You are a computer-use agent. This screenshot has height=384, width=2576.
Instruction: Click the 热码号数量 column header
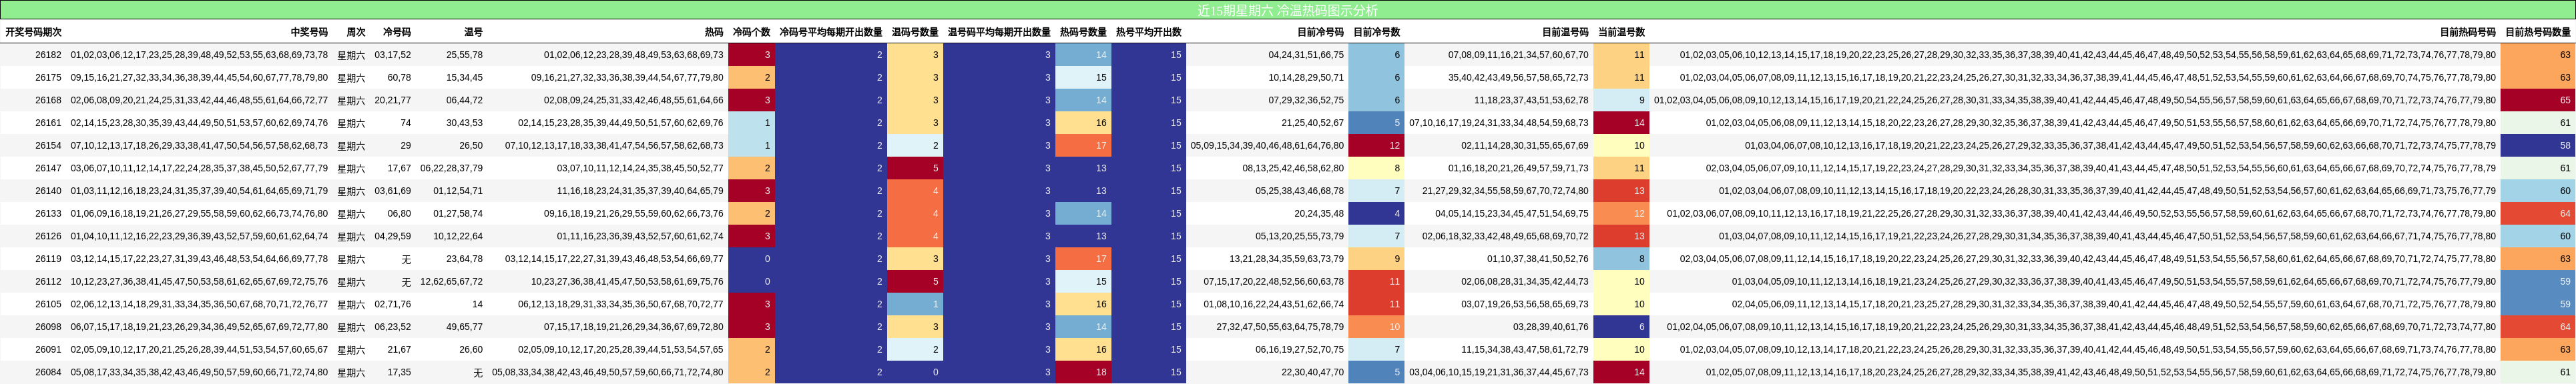(1083, 32)
